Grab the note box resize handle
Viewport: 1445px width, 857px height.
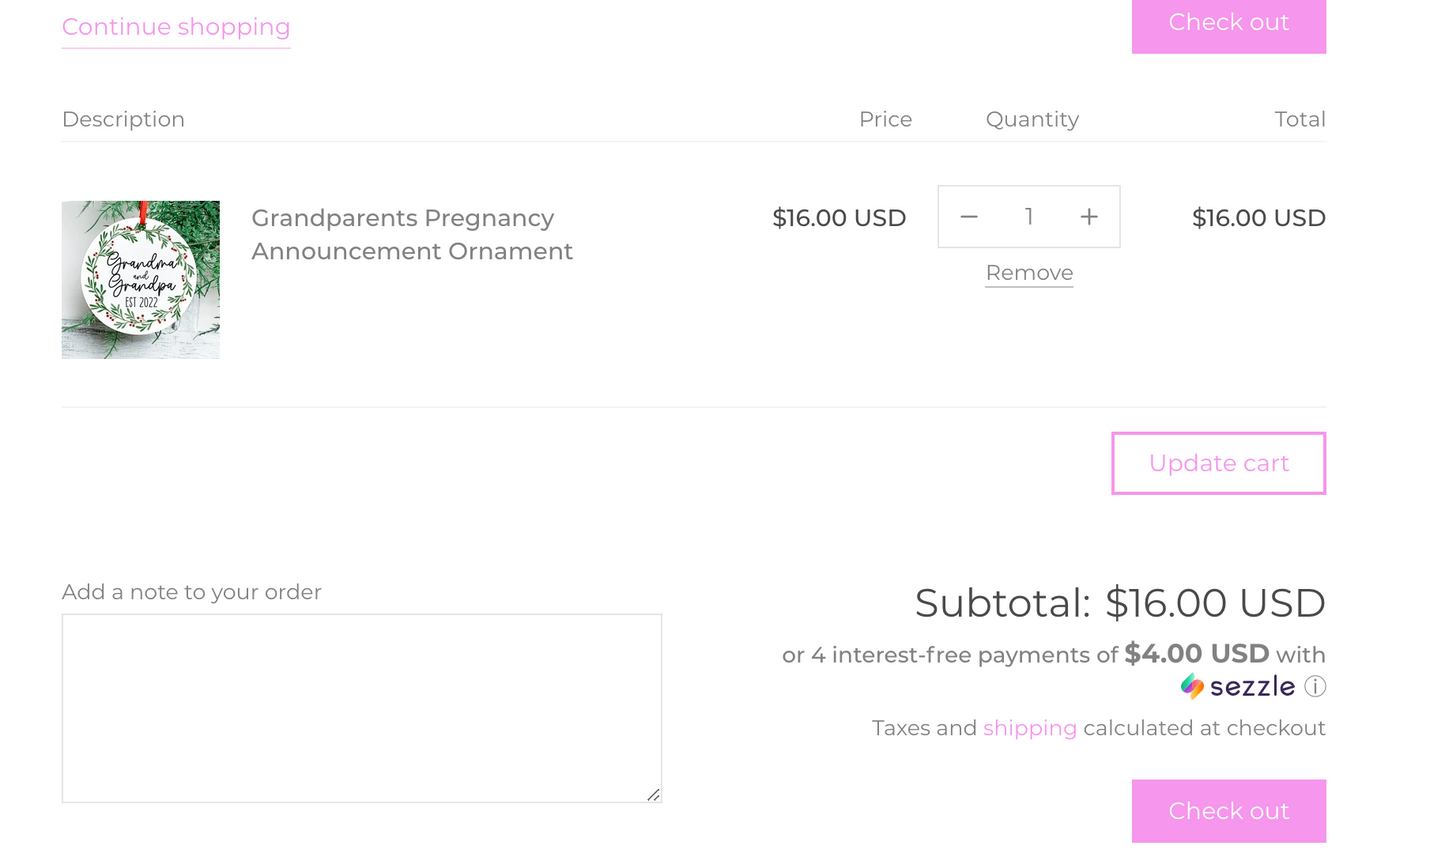tap(653, 794)
